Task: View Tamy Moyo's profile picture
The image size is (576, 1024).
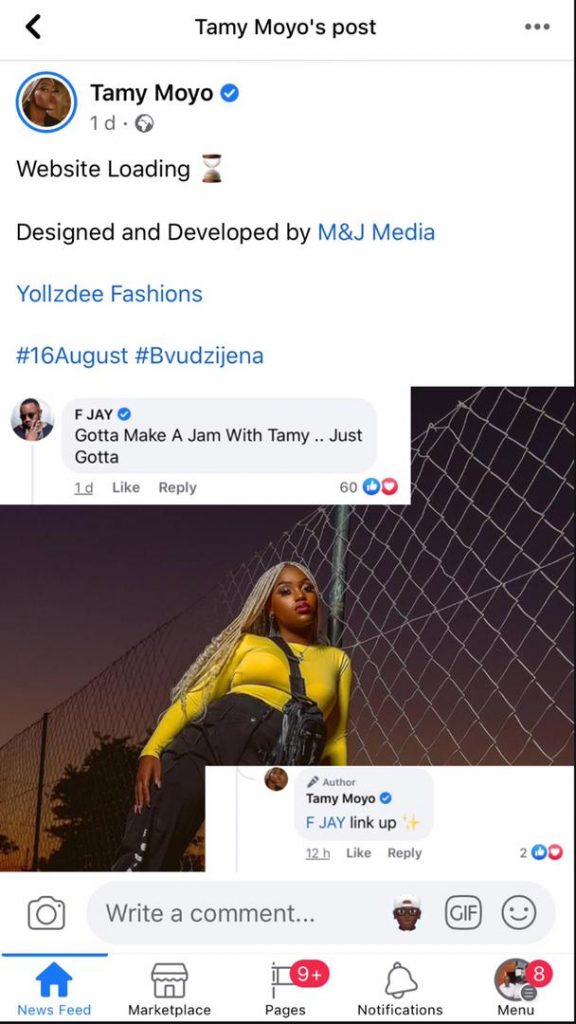Action: click(46, 102)
